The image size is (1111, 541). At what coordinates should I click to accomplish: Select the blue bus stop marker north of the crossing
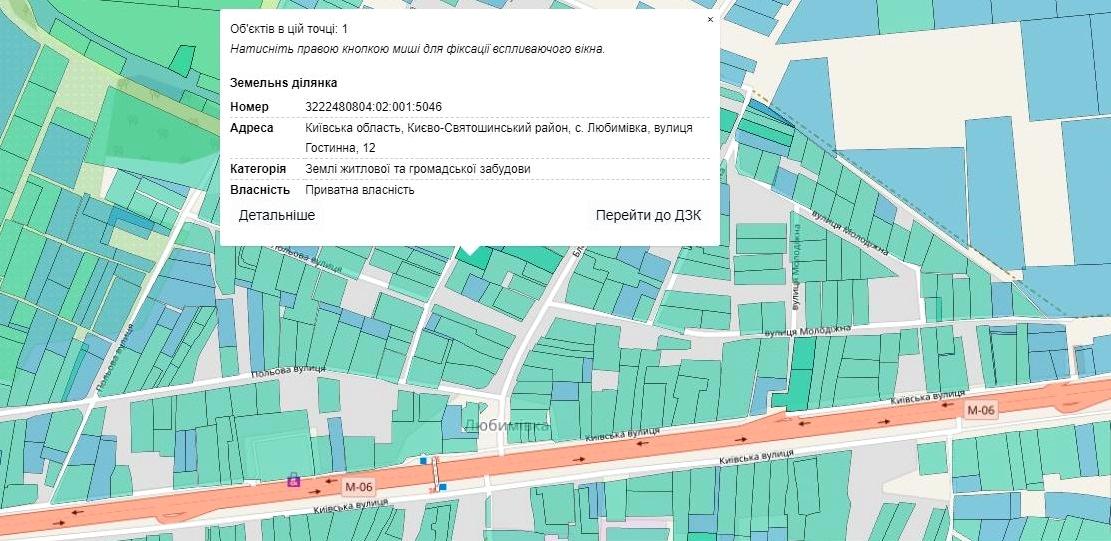424,461
